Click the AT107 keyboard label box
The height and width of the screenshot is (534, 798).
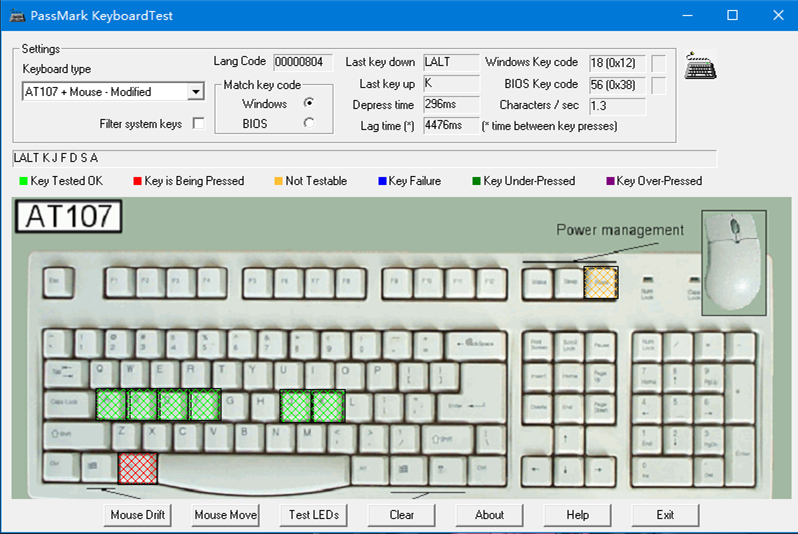tap(69, 216)
